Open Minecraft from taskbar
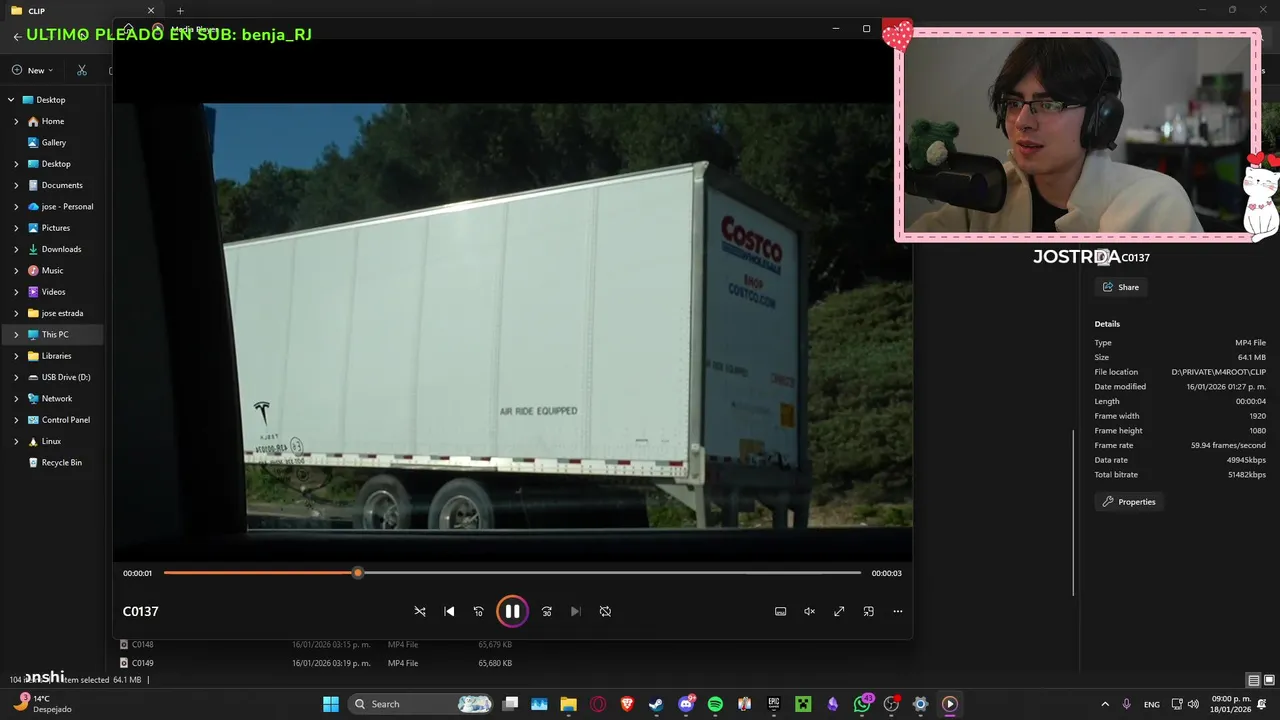The image size is (1280, 720). [x=803, y=704]
